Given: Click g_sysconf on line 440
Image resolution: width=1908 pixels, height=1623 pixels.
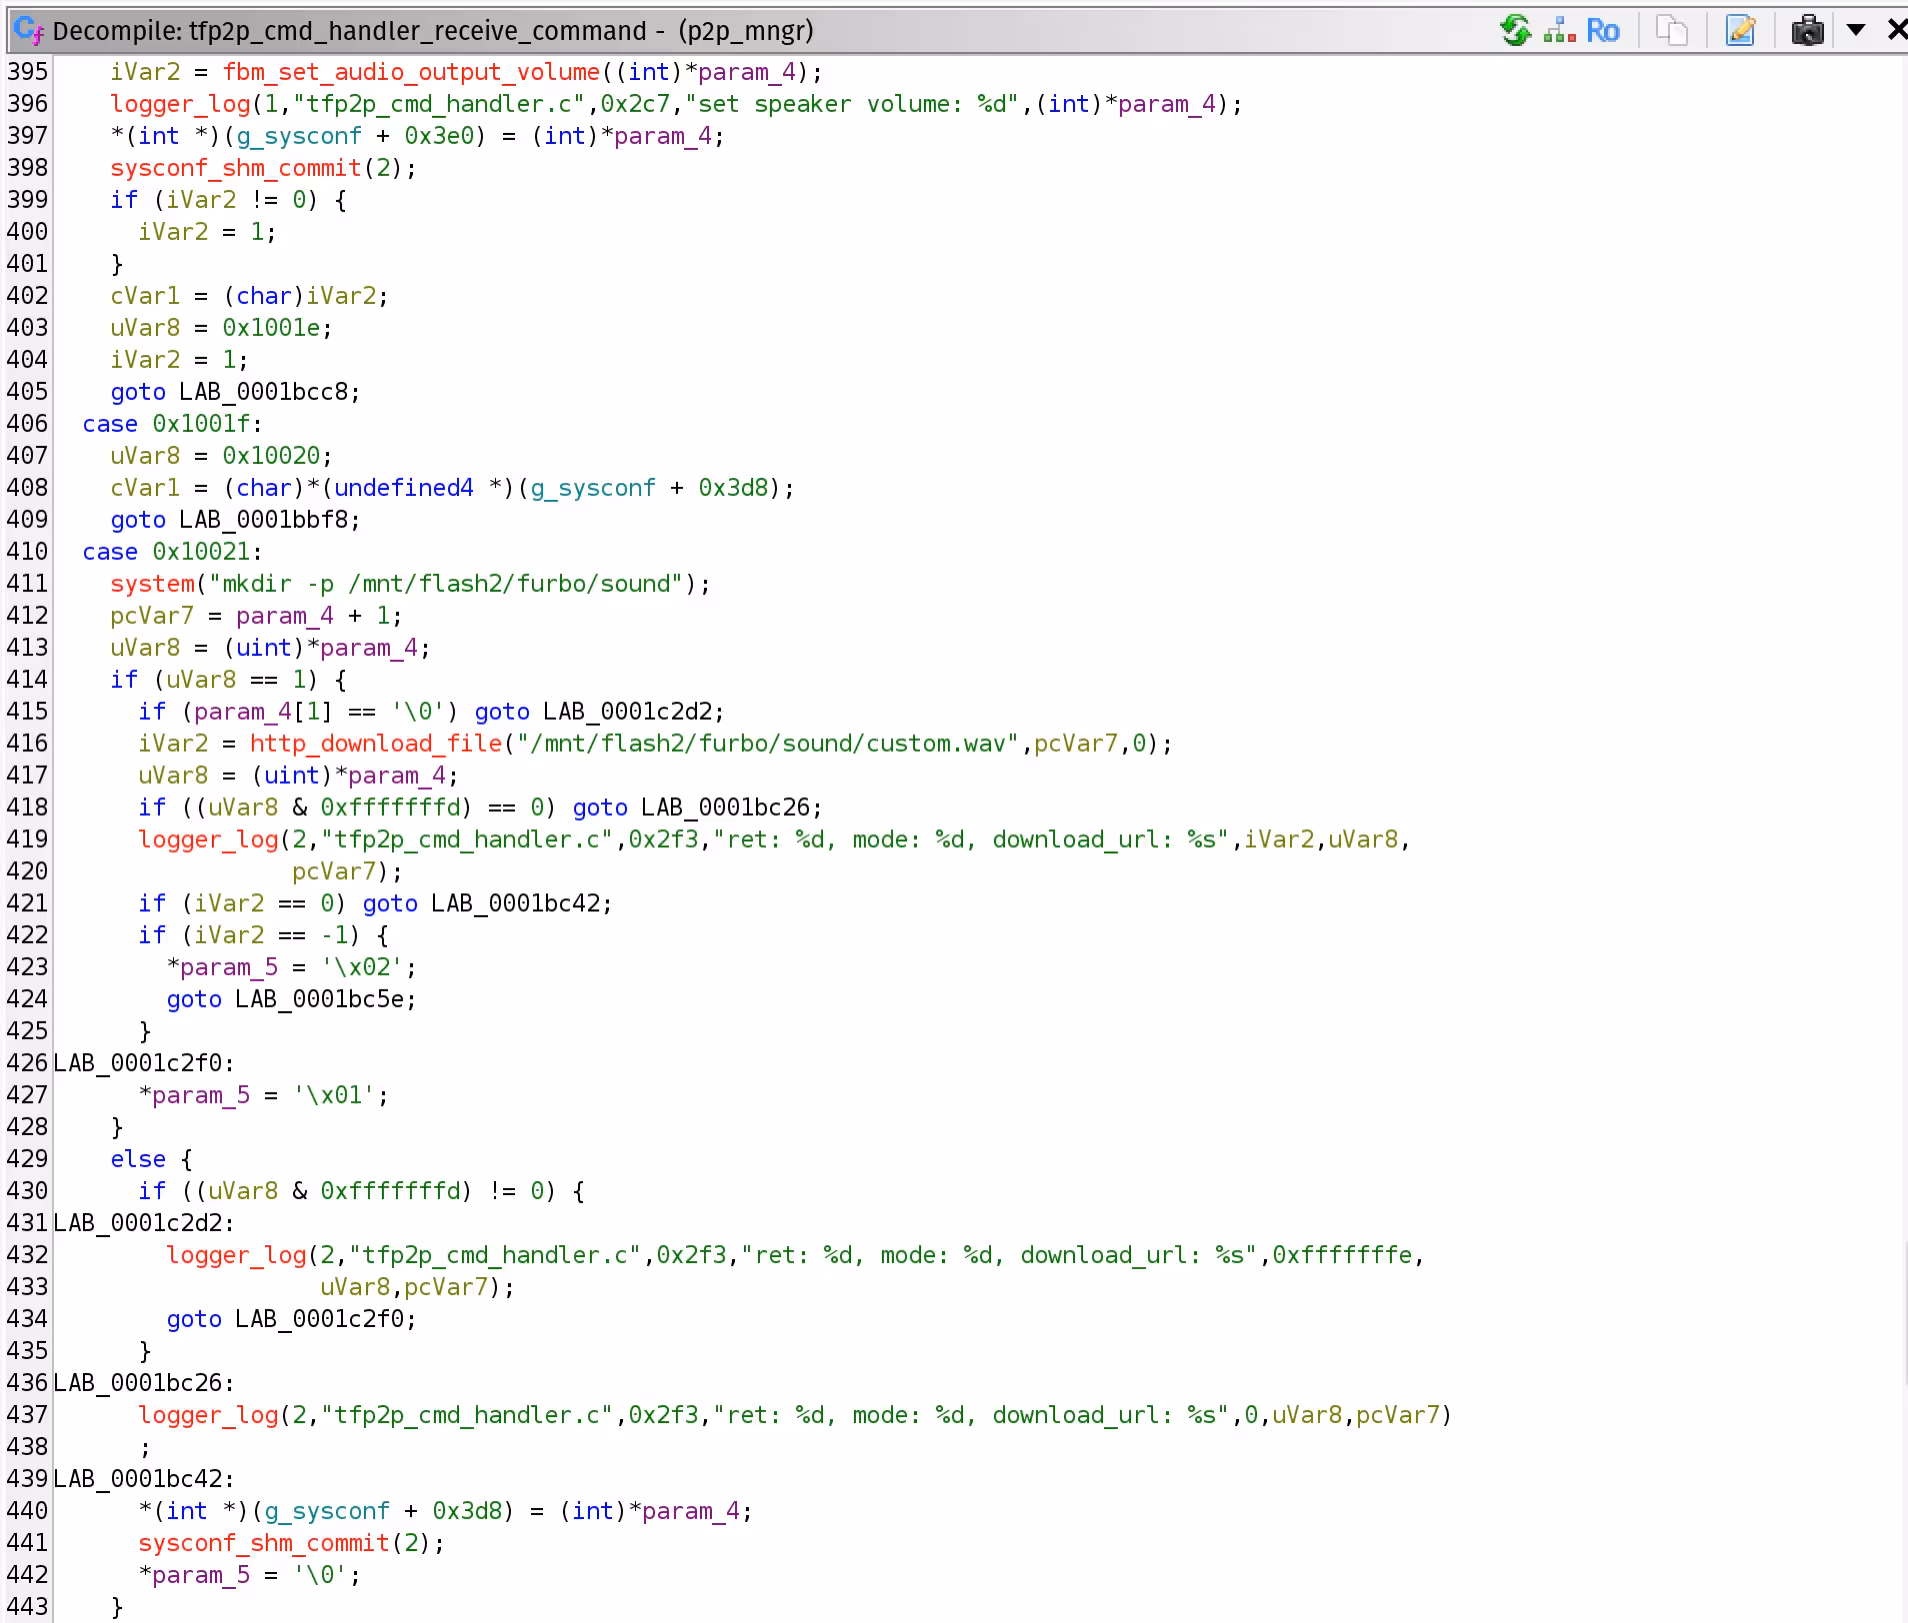Looking at the screenshot, I should [327, 1512].
